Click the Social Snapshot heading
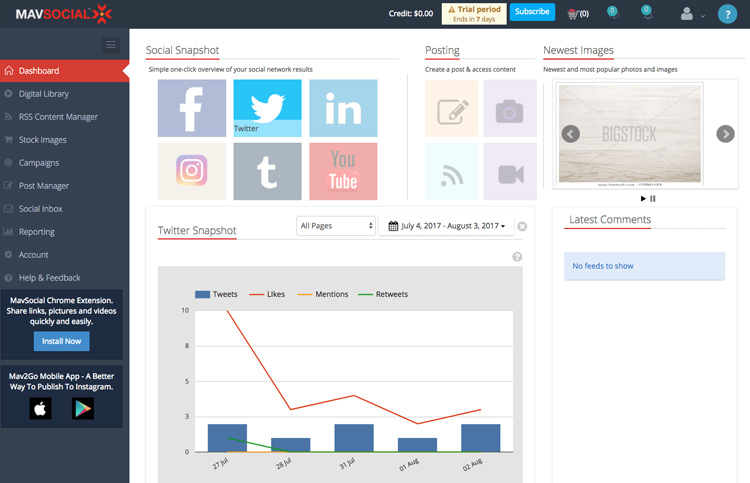750x483 pixels. point(182,50)
